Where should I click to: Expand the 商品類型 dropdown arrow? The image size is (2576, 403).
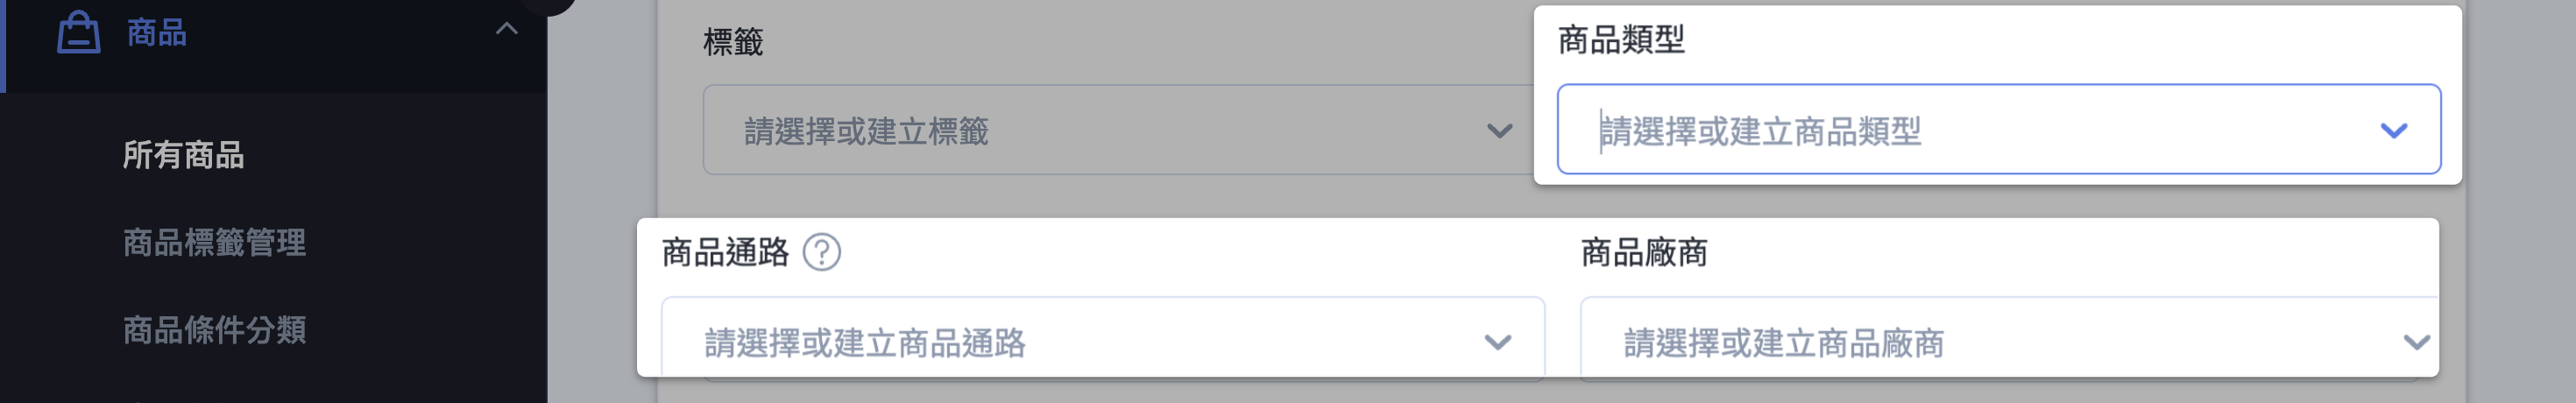(2393, 130)
